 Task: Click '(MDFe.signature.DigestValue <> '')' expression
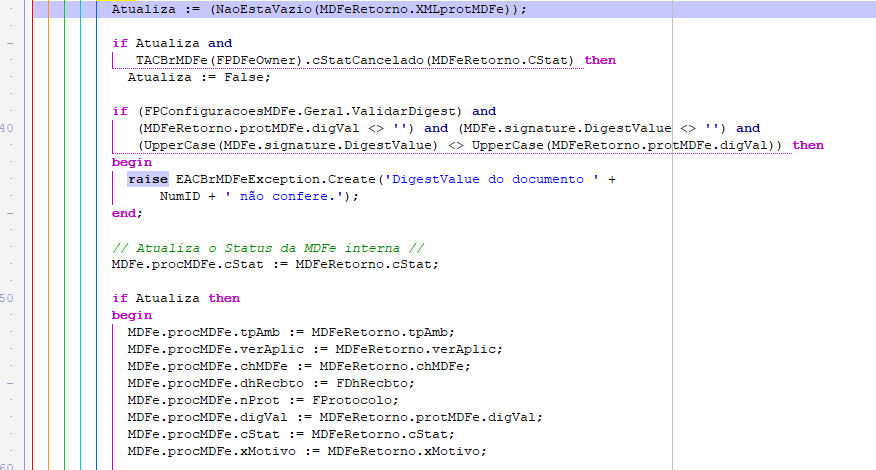coord(592,128)
